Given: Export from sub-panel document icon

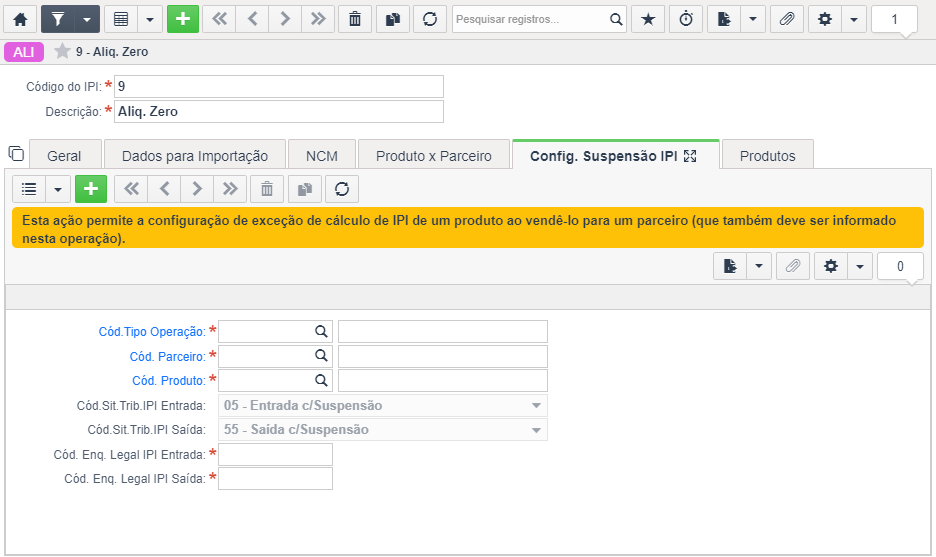Looking at the screenshot, I should click(x=730, y=266).
